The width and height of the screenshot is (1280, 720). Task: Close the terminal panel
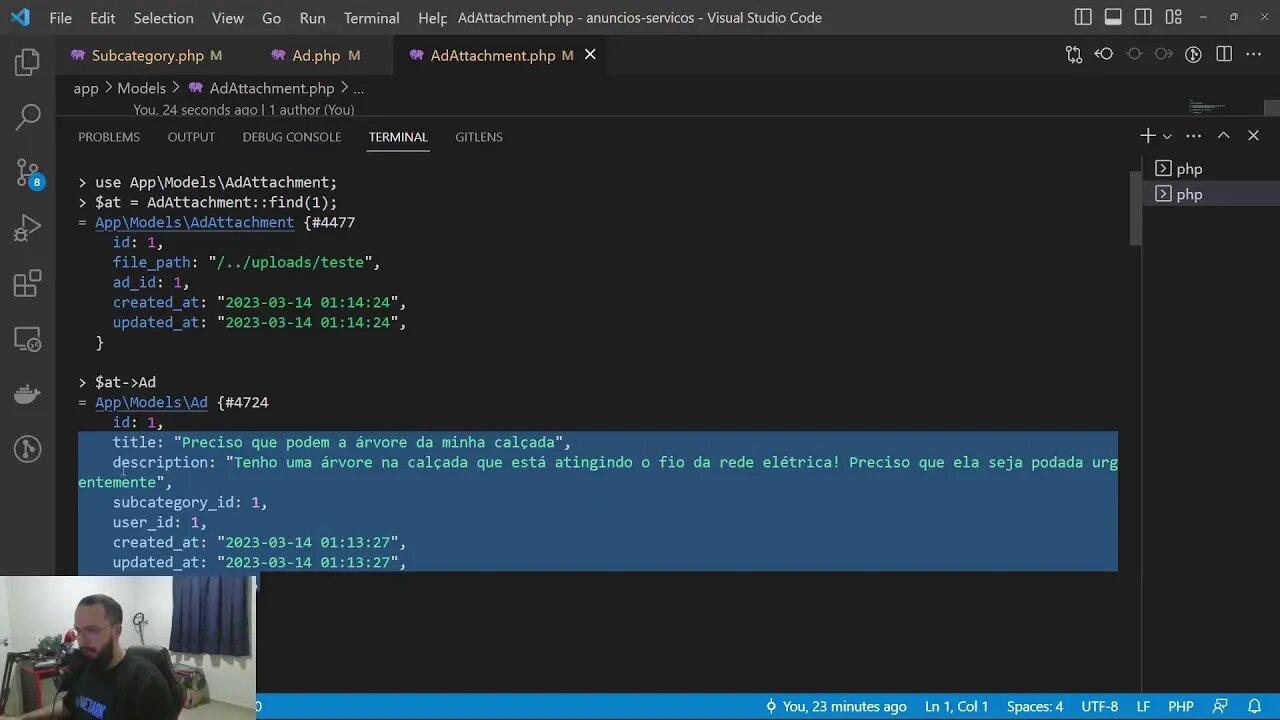(1253, 136)
